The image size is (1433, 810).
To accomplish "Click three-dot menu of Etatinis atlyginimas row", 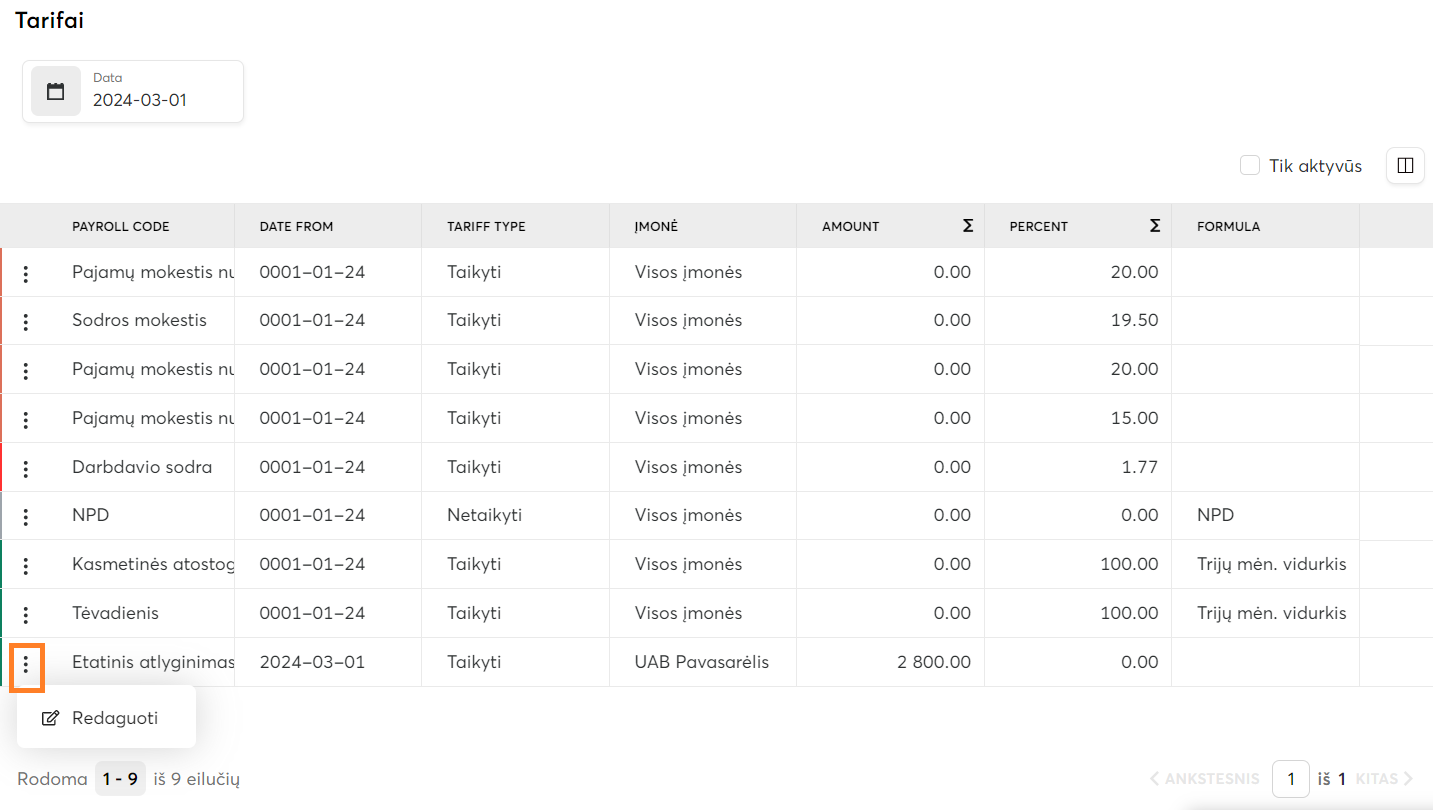I will (26, 663).
